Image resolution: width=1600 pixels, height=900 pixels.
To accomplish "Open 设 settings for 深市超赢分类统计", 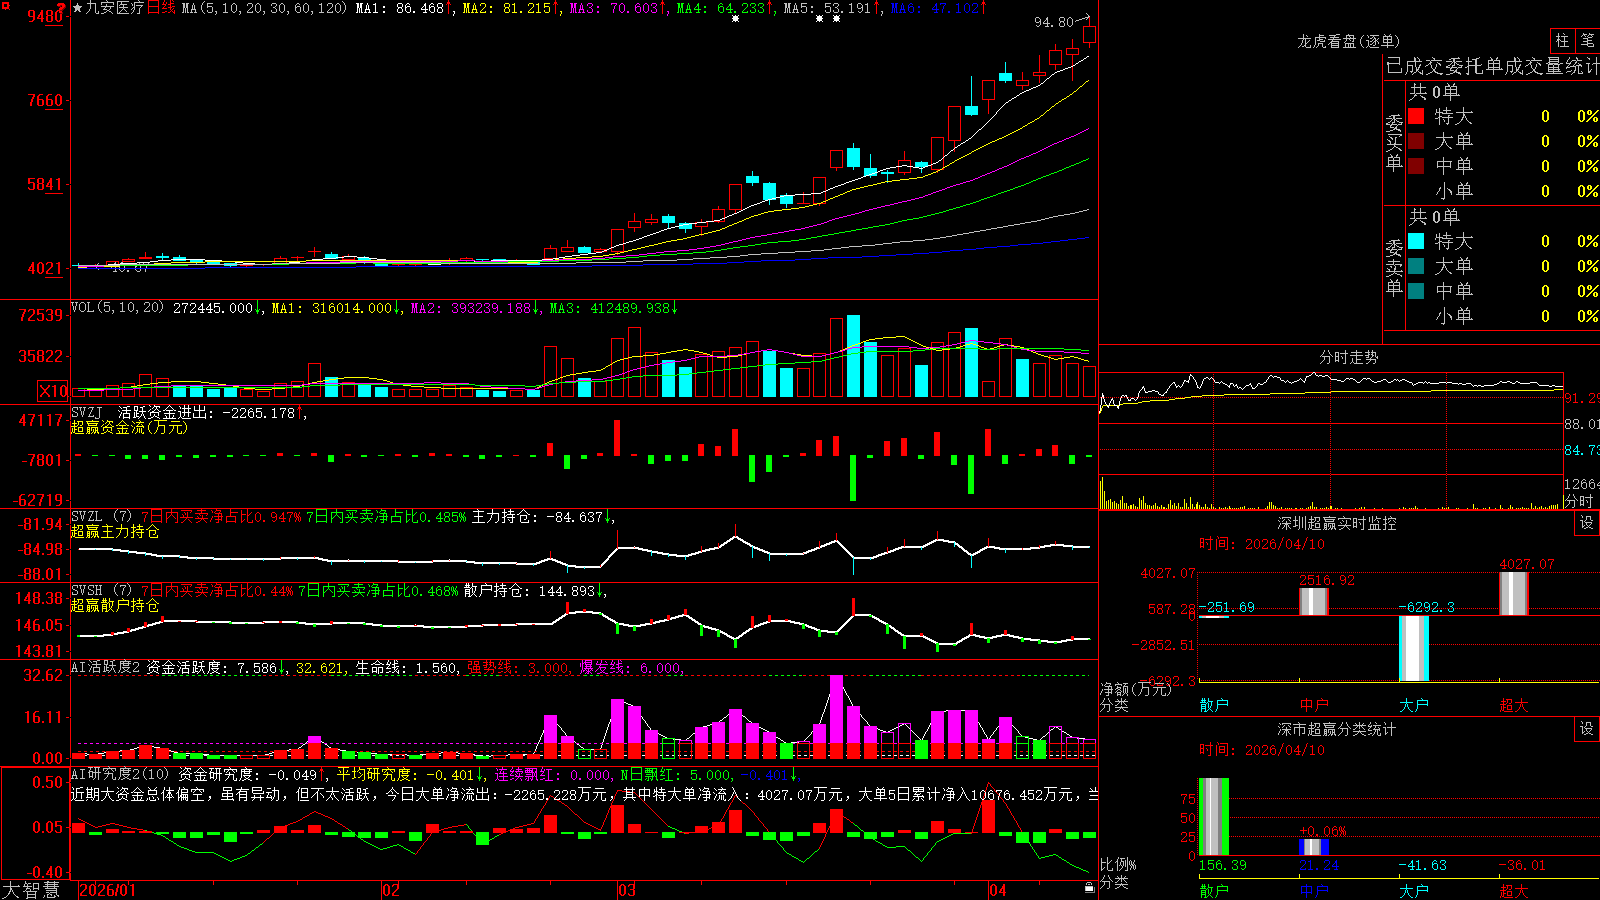I will pyautogui.click(x=1587, y=729).
